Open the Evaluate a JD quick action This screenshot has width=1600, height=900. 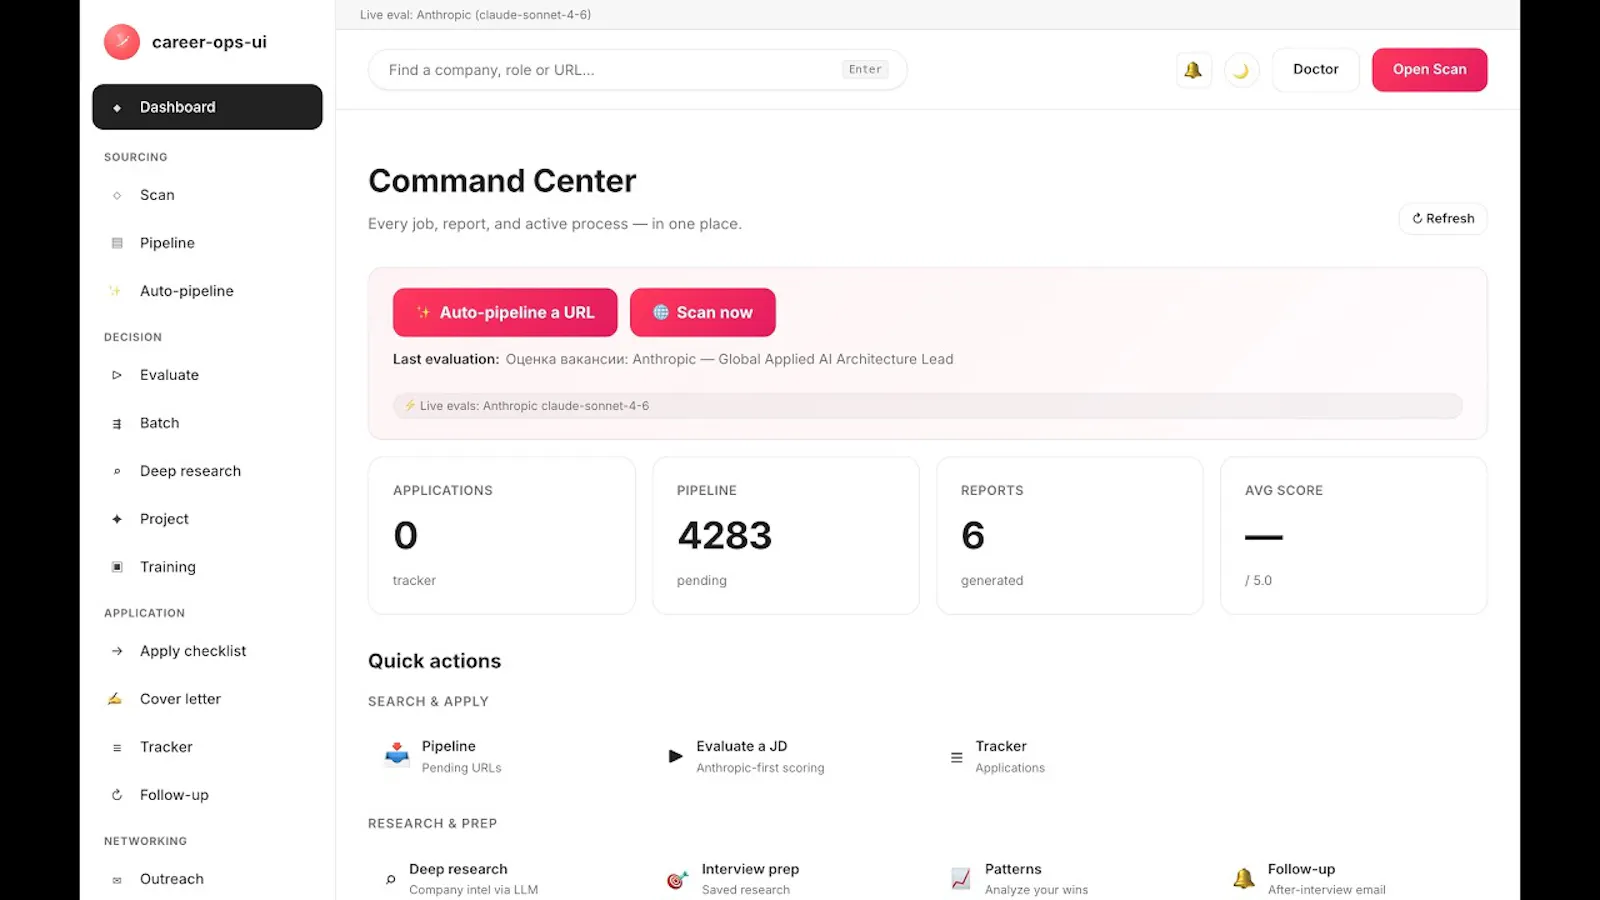point(785,757)
